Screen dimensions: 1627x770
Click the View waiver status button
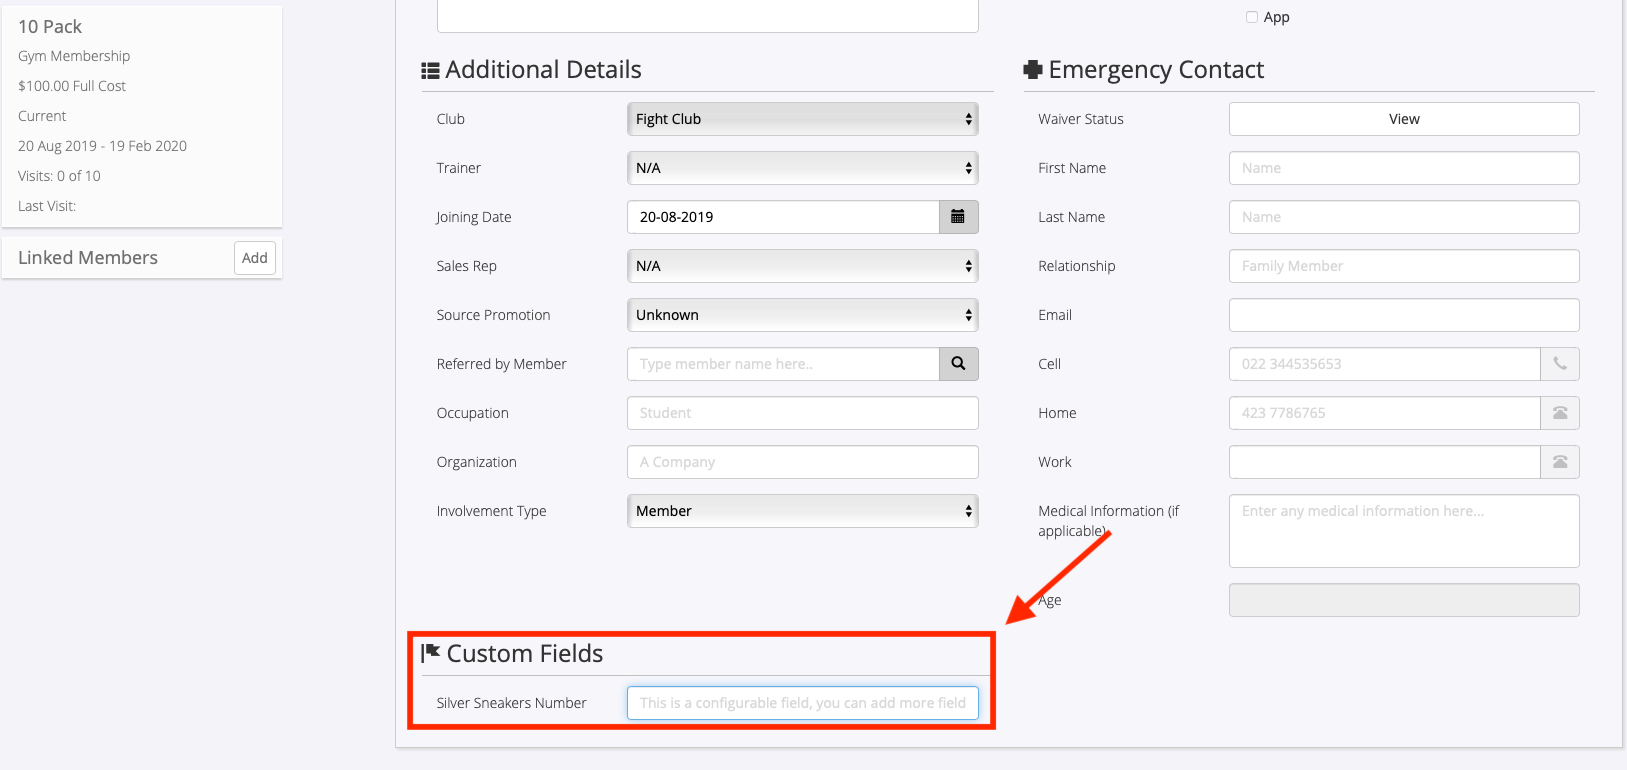[1404, 119]
